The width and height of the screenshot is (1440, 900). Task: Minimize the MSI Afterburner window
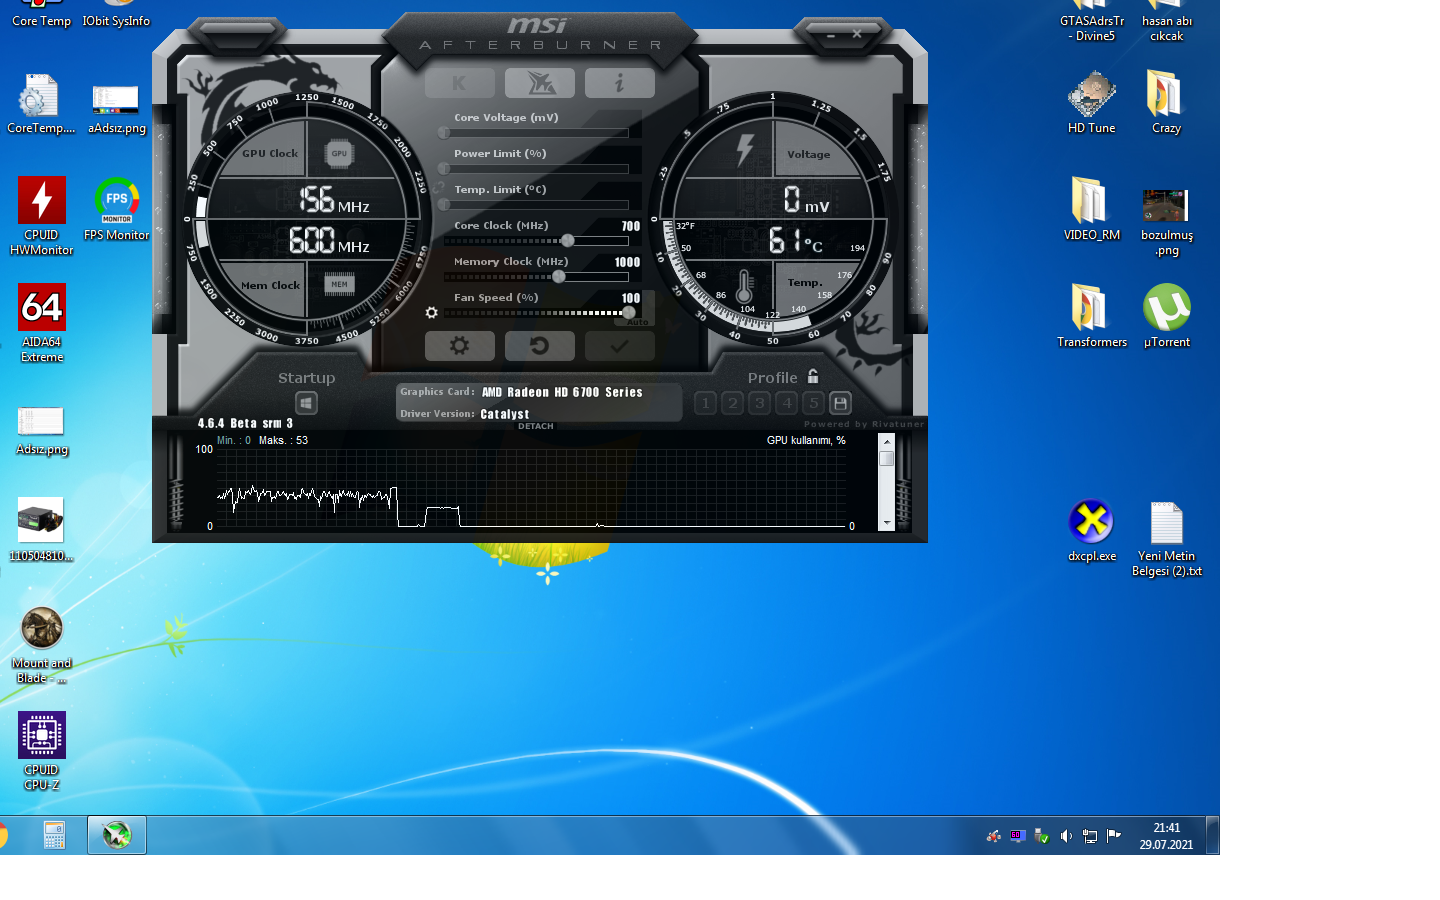tap(831, 35)
